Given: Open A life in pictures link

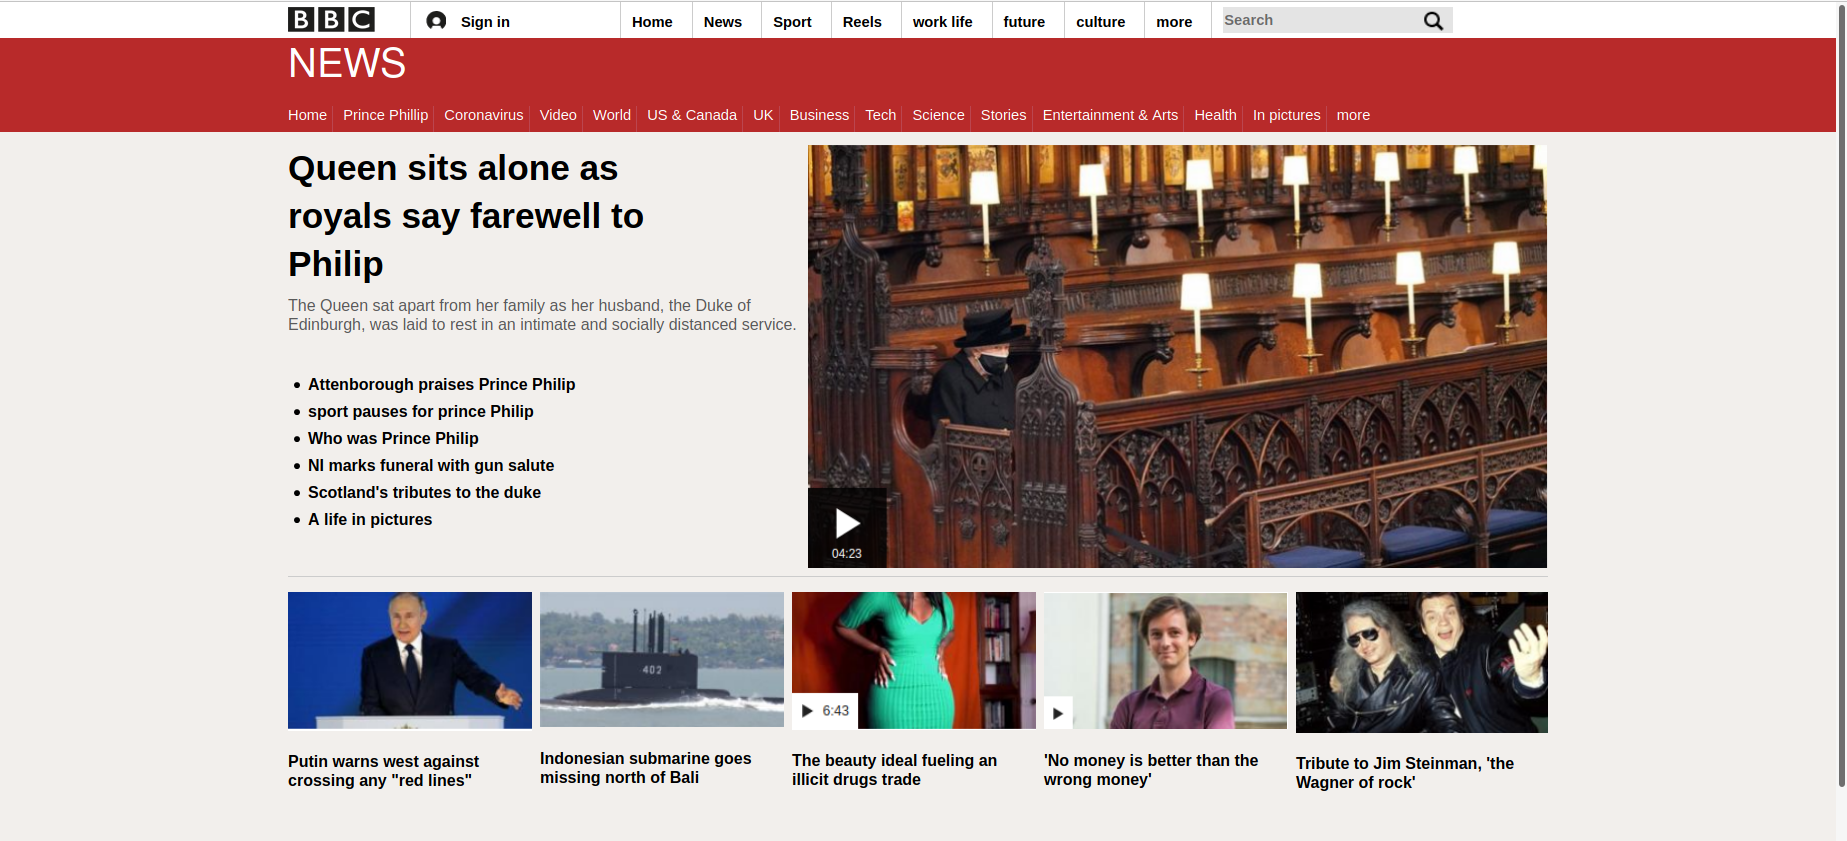Looking at the screenshot, I should click(370, 519).
